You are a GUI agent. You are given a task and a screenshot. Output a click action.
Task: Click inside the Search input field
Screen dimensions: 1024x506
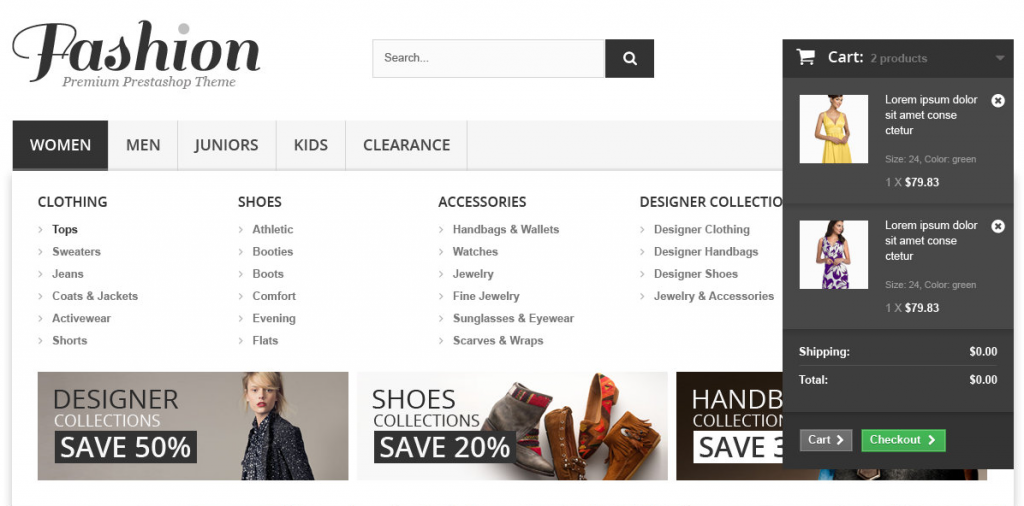488,58
